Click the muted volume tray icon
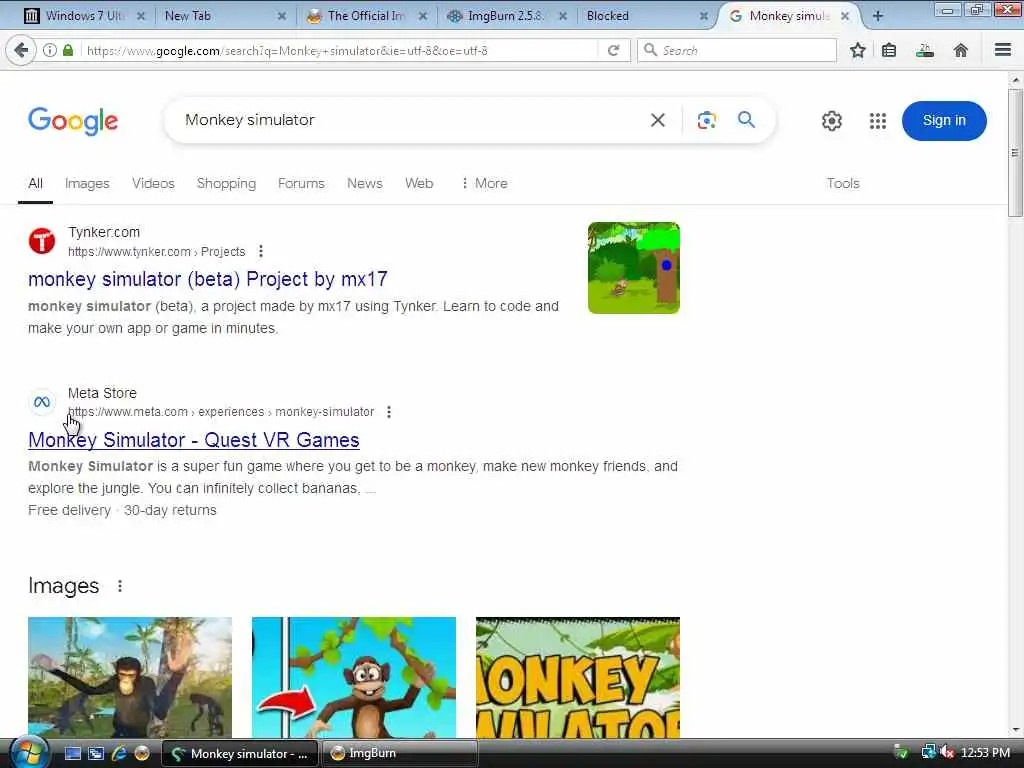1024x768 pixels. (947, 753)
